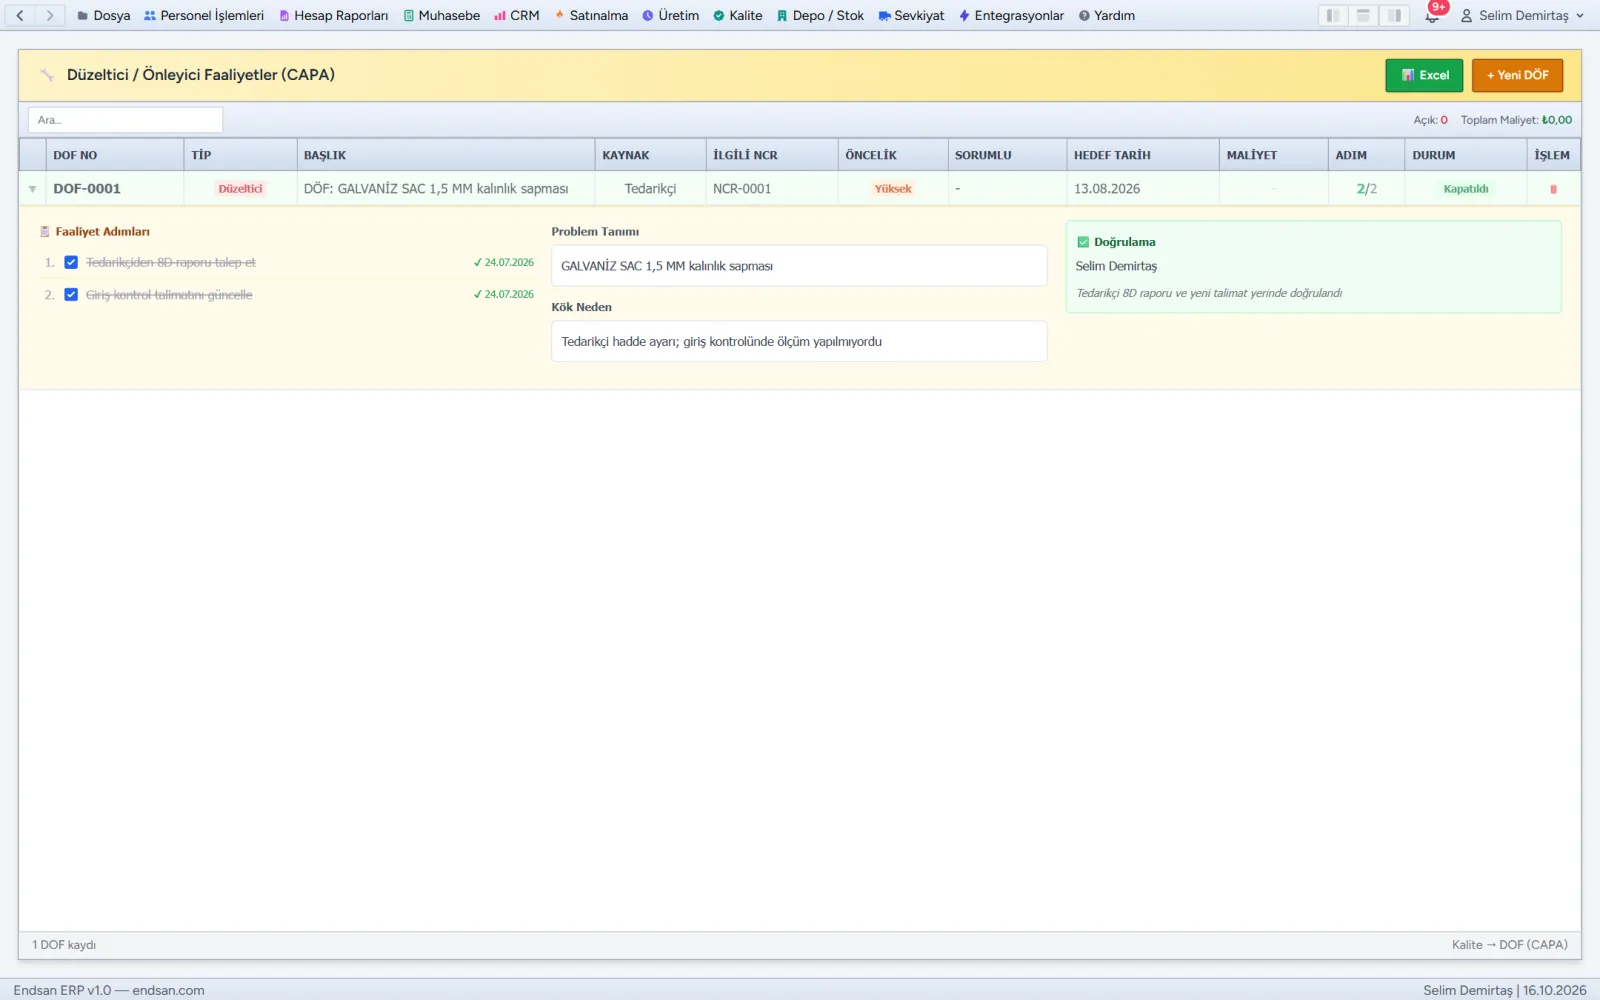Open the Üretim menu
The width and height of the screenshot is (1600, 1000).
671,15
